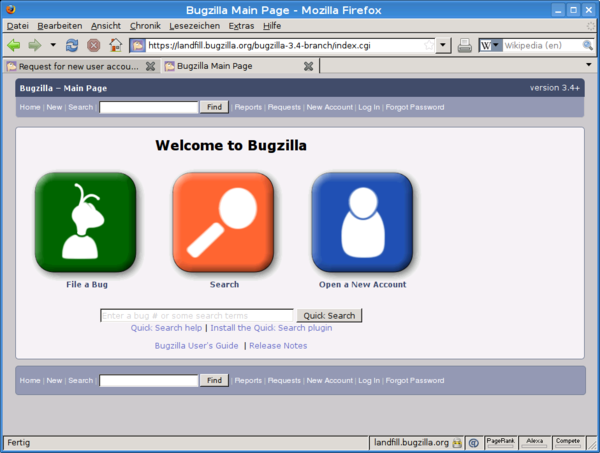Screen dimensions: 600x453
Task: Open the Hilfe menu
Action: click(272, 26)
